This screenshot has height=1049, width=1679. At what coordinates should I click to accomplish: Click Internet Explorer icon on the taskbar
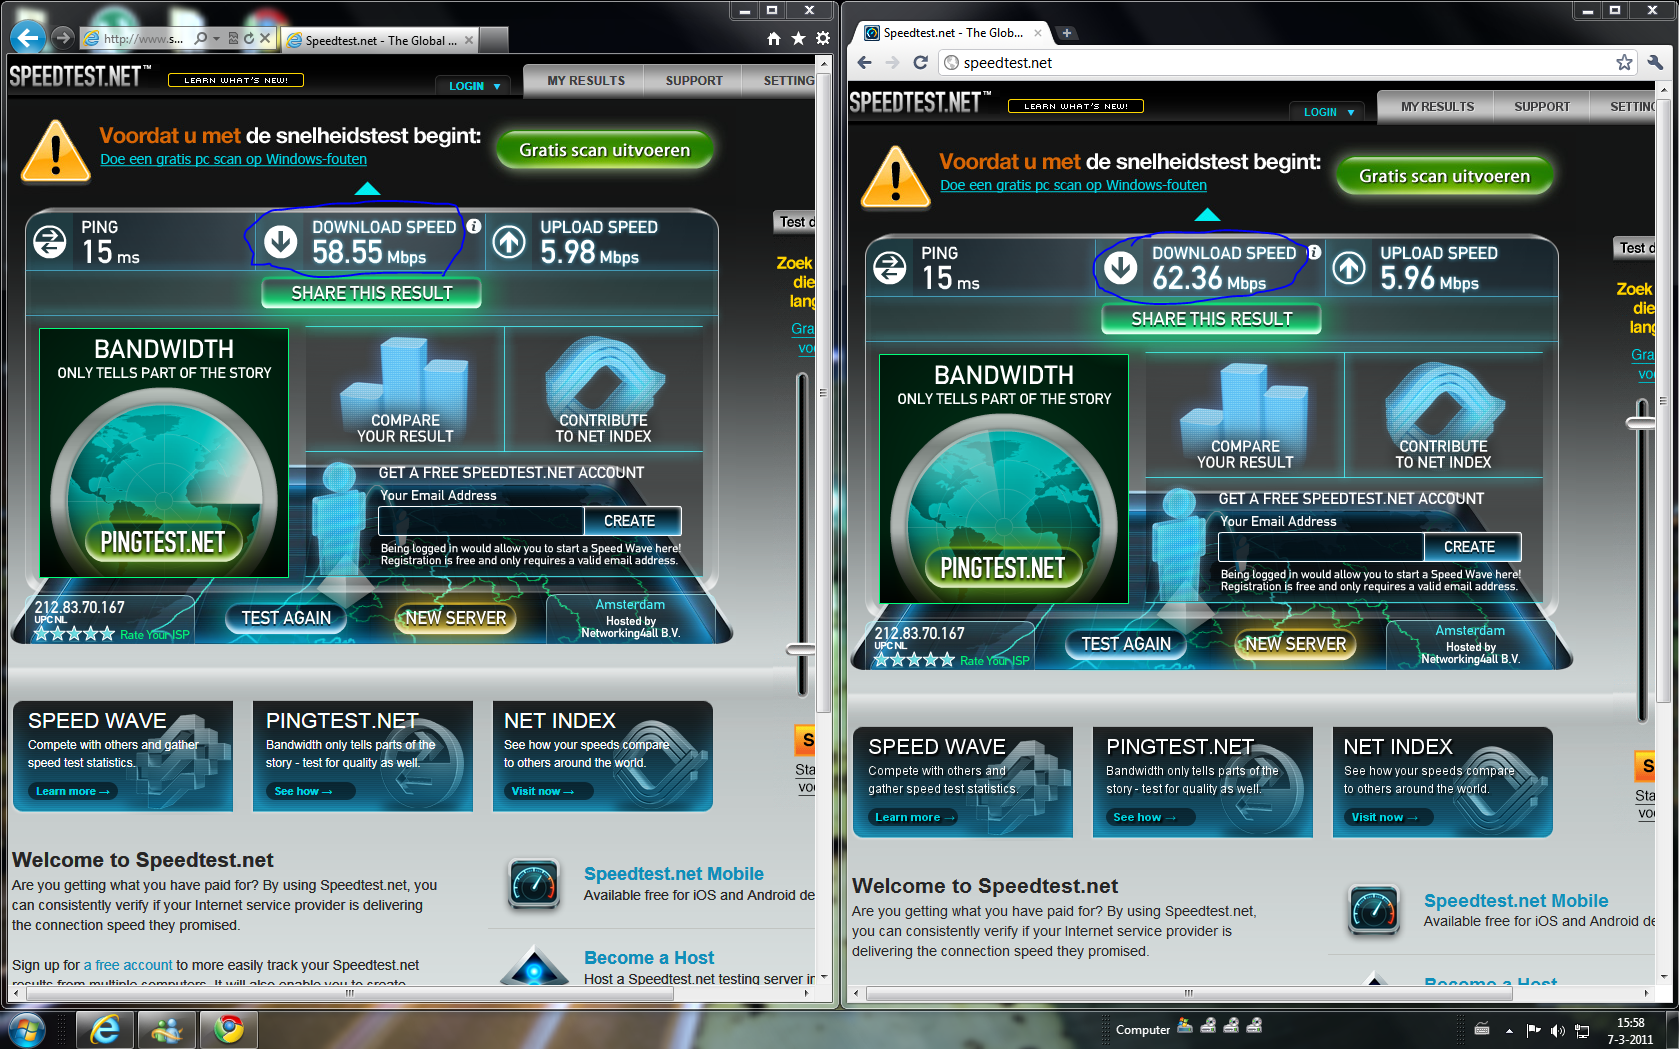104,1029
